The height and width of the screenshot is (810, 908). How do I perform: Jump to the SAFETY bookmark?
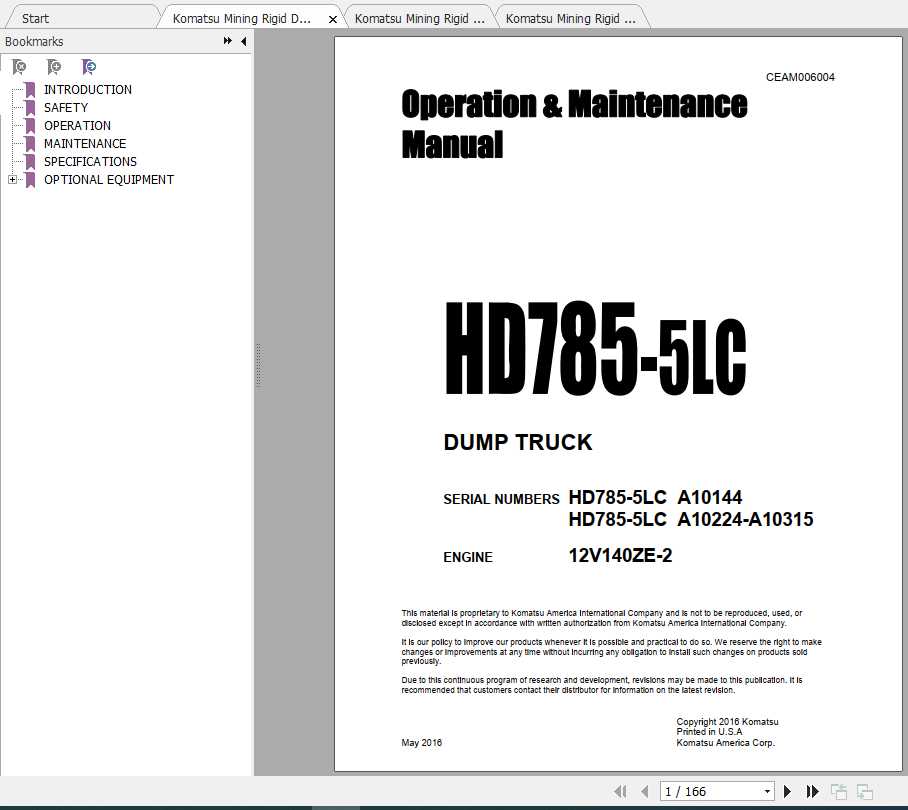click(x=66, y=108)
